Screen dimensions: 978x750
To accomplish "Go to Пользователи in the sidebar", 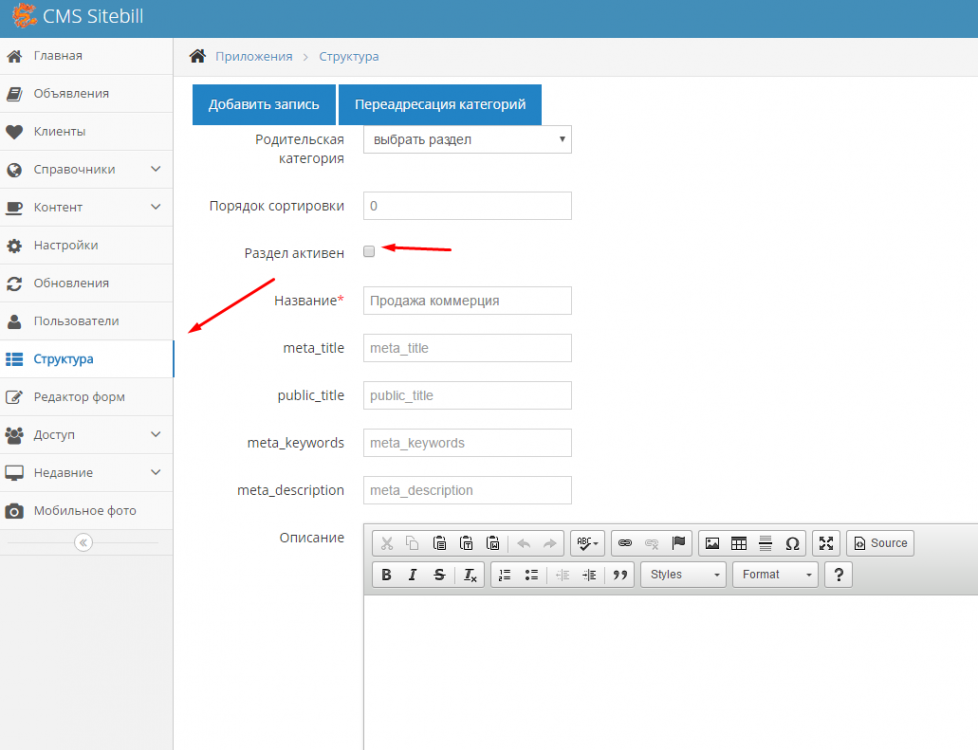I will pos(76,321).
